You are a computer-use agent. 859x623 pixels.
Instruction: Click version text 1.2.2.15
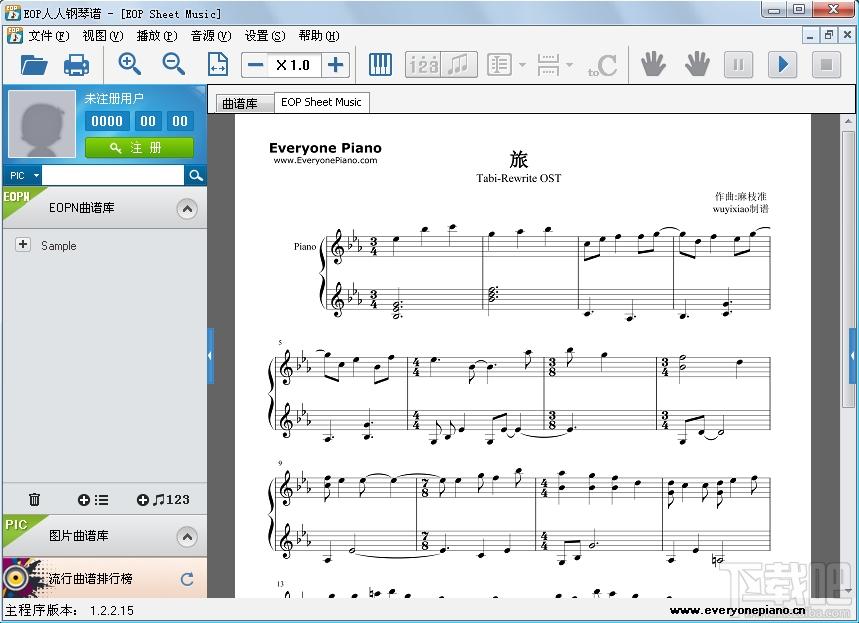(x=112, y=610)
